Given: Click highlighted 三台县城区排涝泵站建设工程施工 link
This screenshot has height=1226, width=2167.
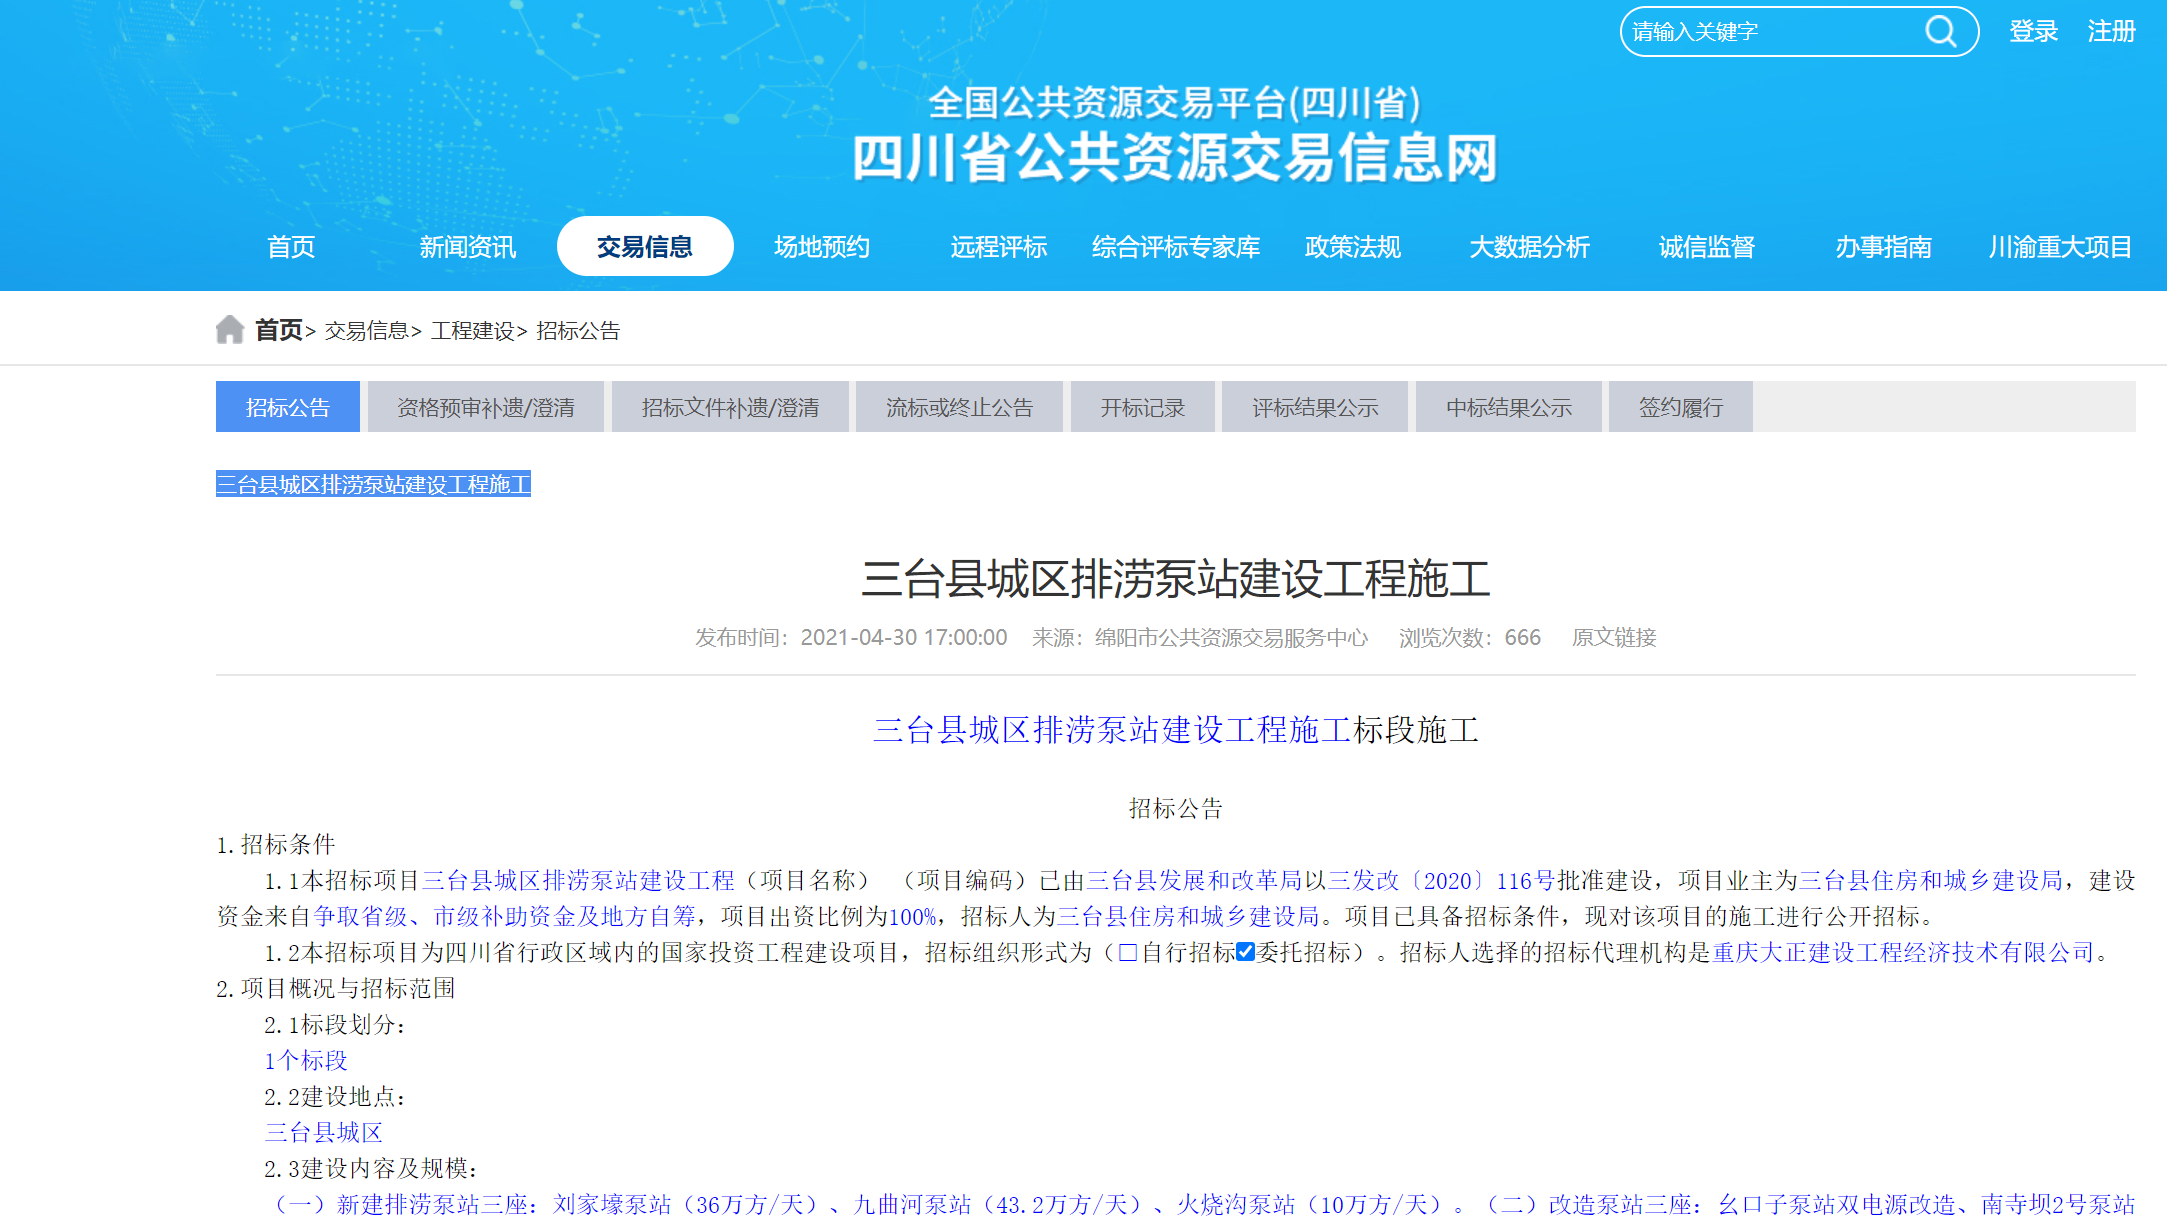Looking at the screenshot, I should (373, 484).
